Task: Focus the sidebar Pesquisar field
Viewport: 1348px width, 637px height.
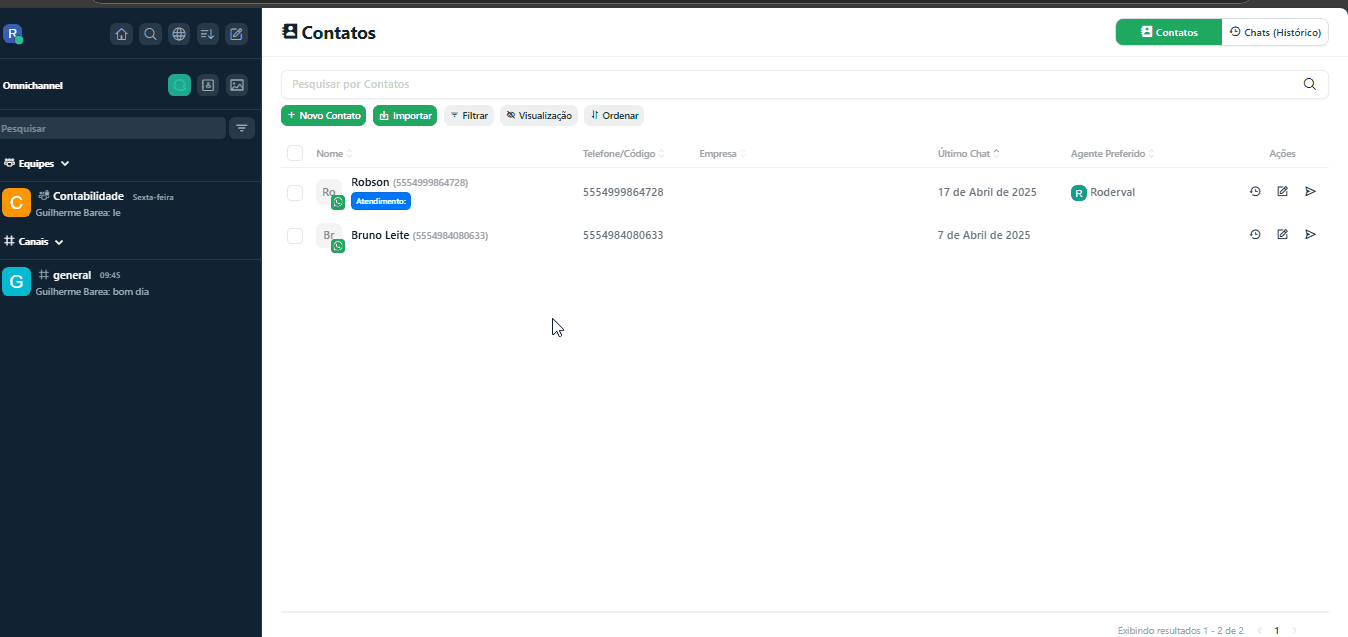Action: 112,128
